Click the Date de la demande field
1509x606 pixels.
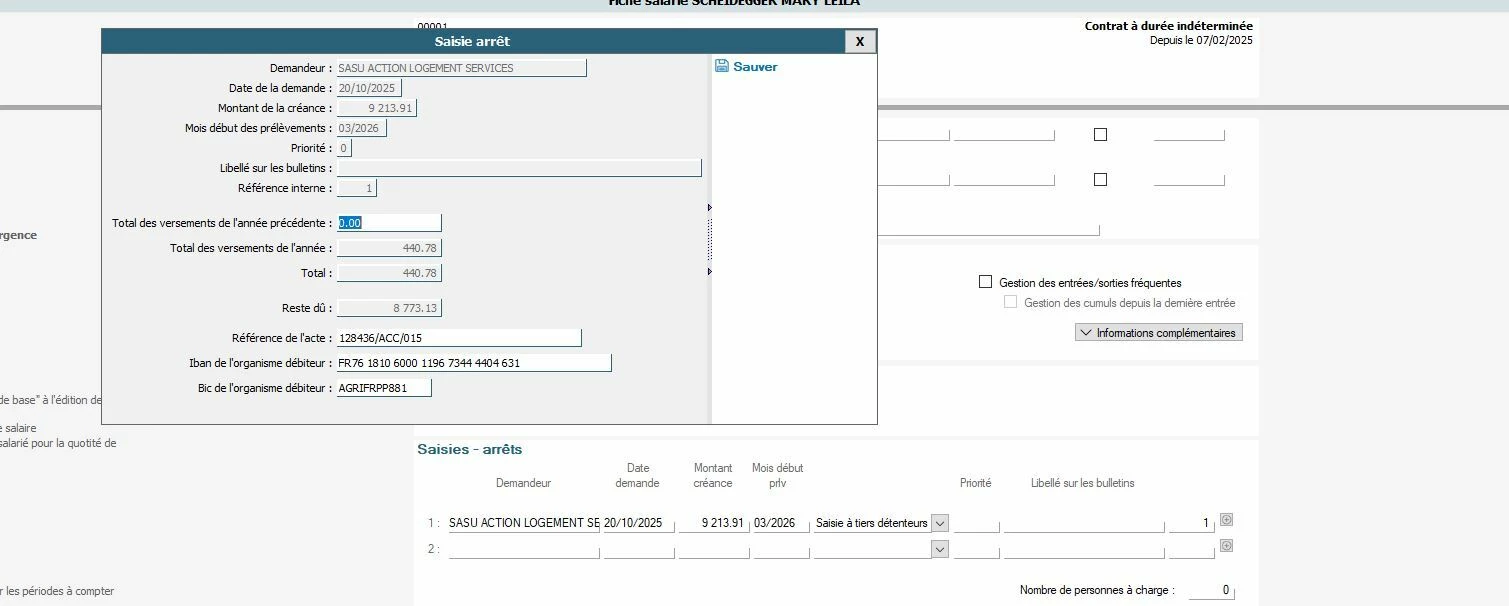369,88
